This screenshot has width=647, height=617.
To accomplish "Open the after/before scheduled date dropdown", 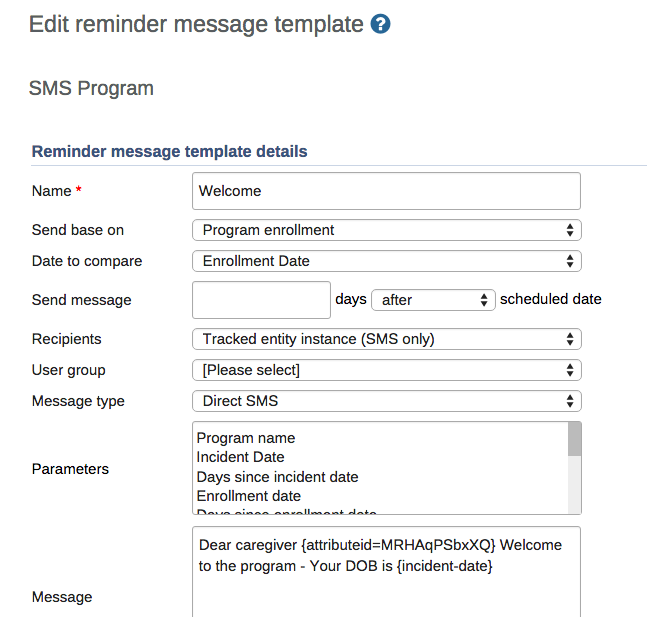I will (x=433, y=299).
